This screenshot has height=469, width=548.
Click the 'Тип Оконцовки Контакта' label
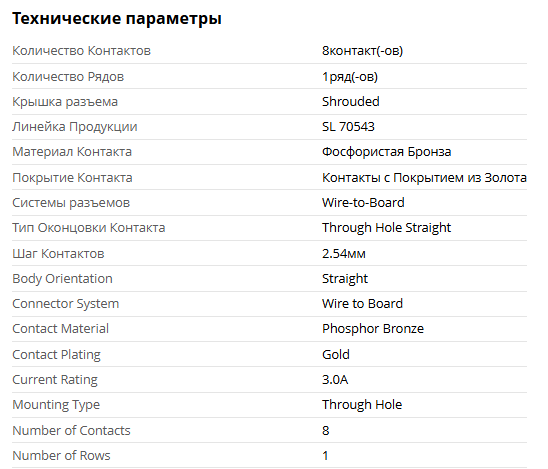click(88, 228)
